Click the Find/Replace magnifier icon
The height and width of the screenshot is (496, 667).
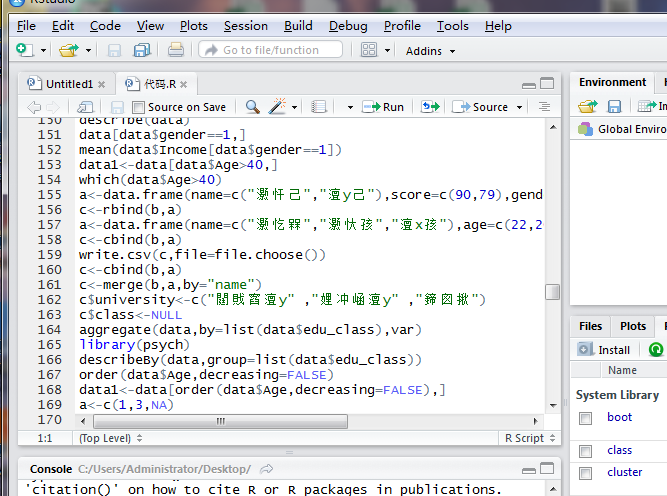pos(253,106)
